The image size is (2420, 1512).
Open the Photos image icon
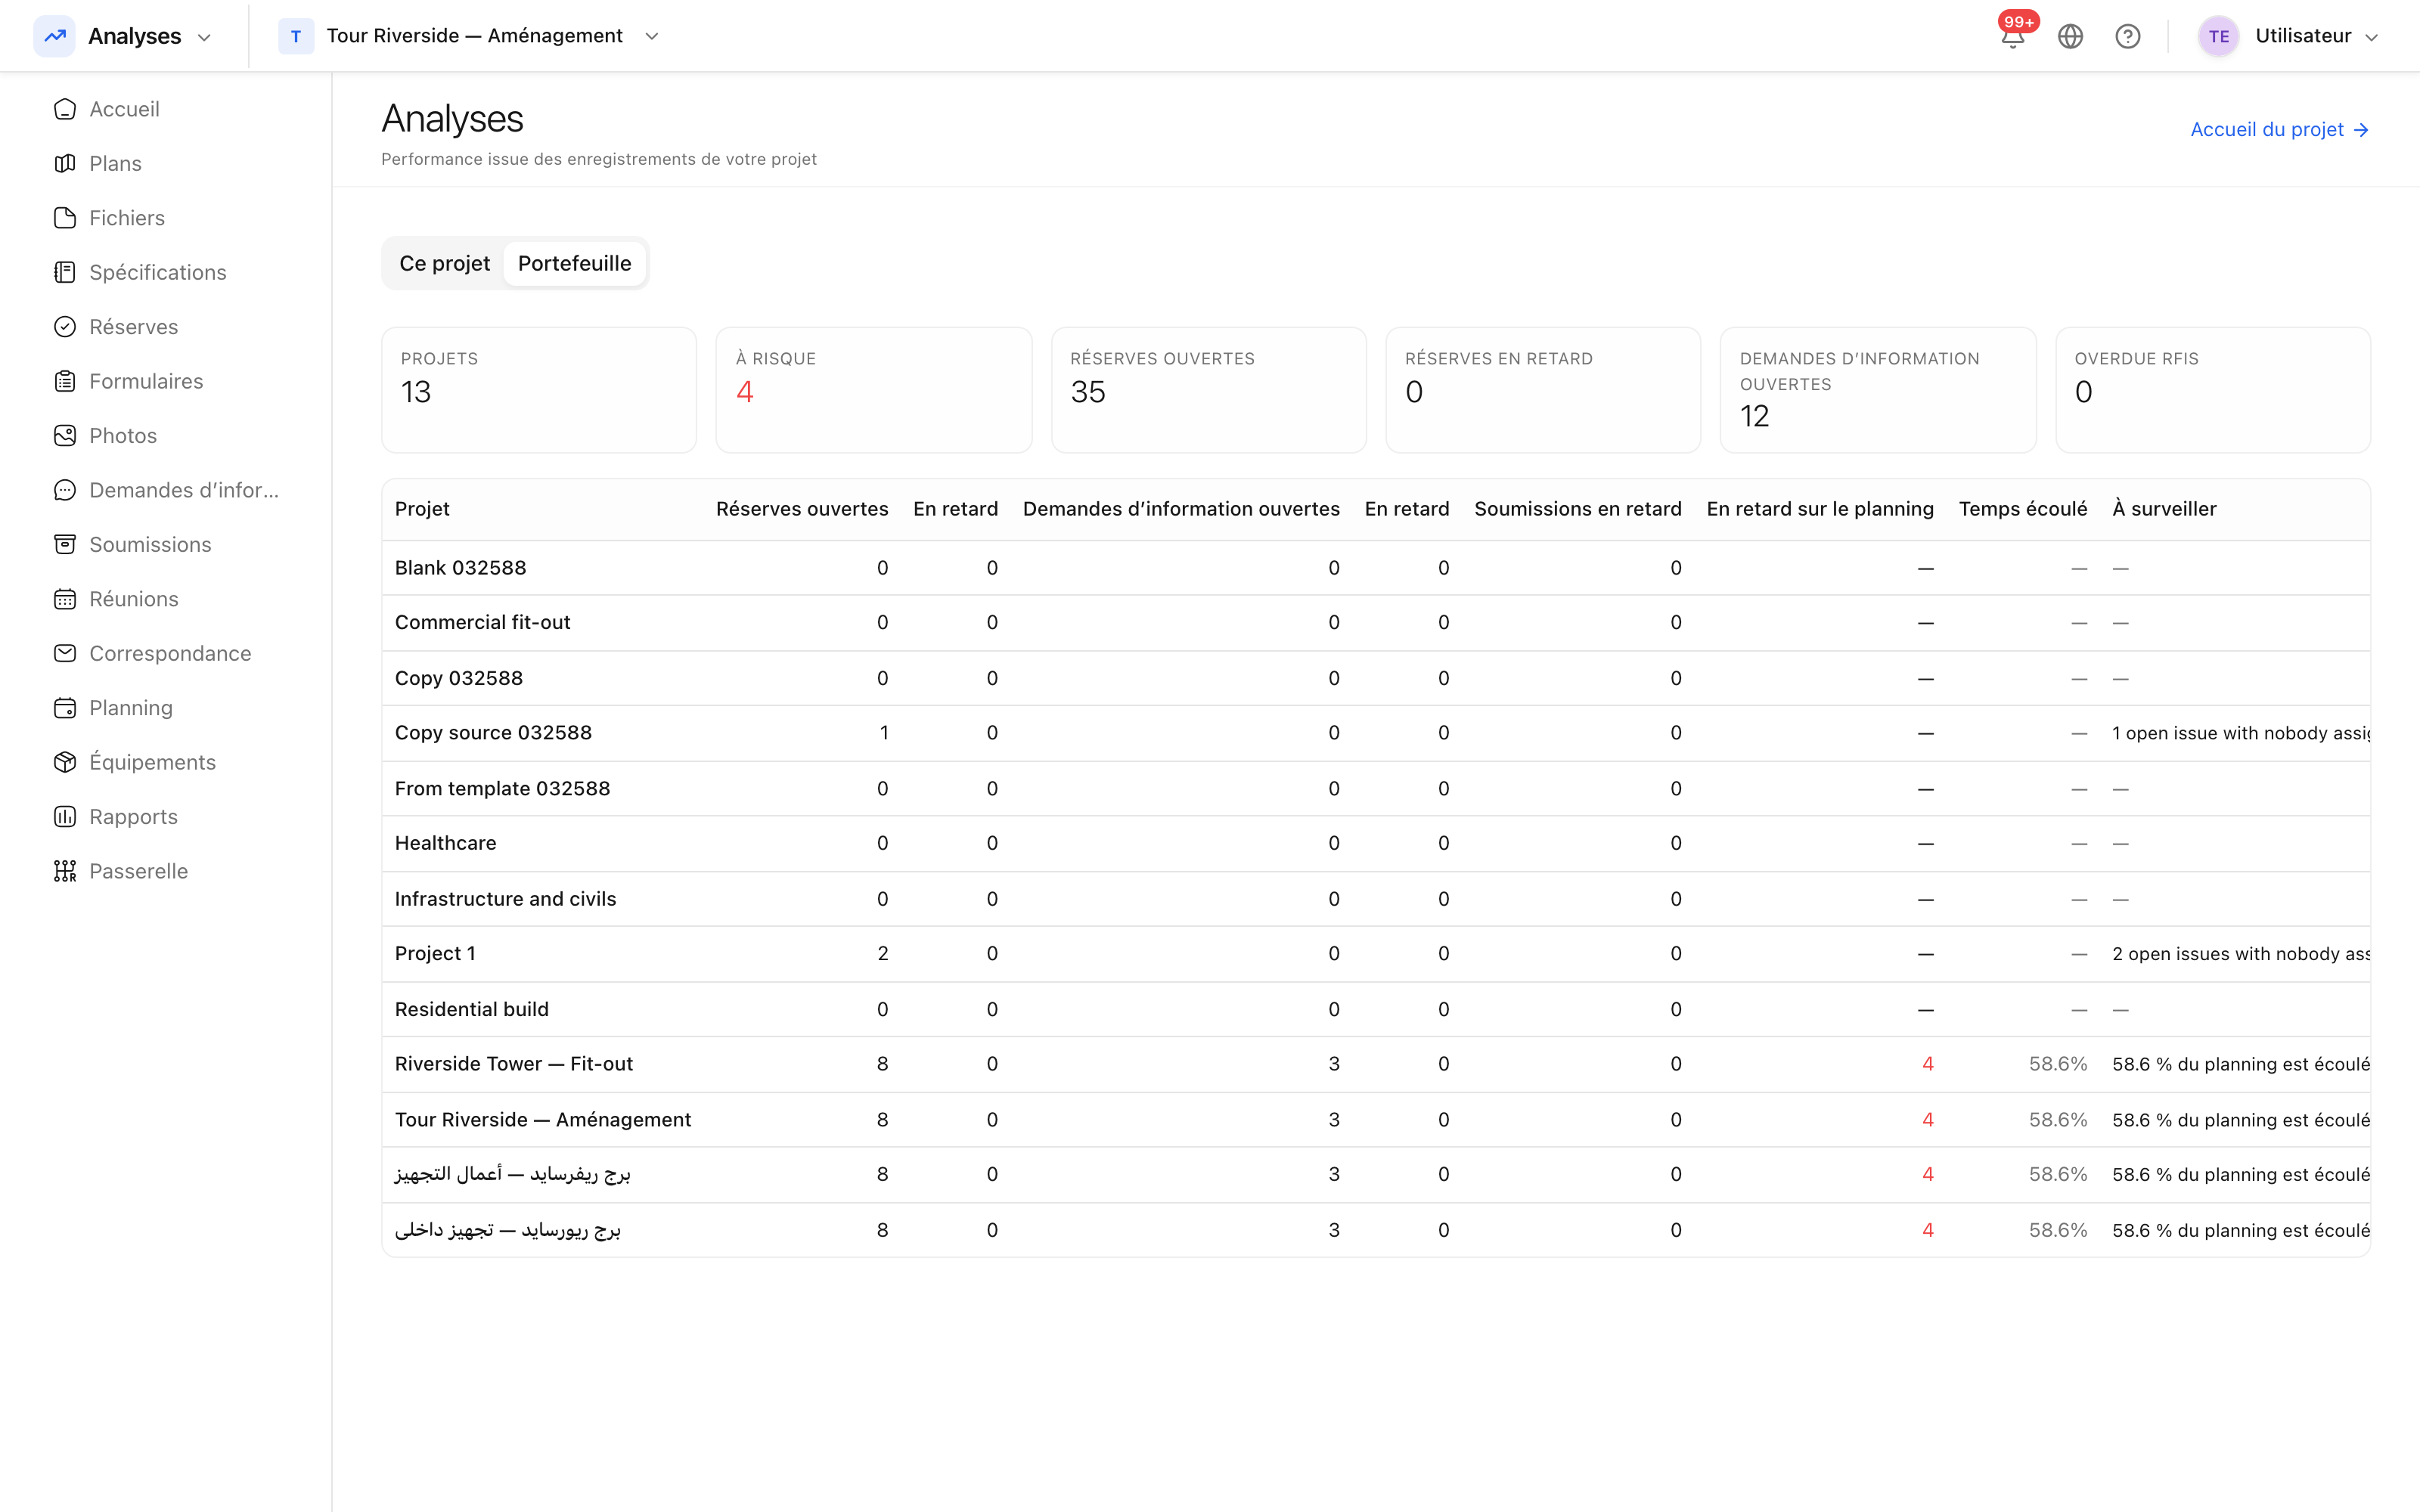point(65,436)
